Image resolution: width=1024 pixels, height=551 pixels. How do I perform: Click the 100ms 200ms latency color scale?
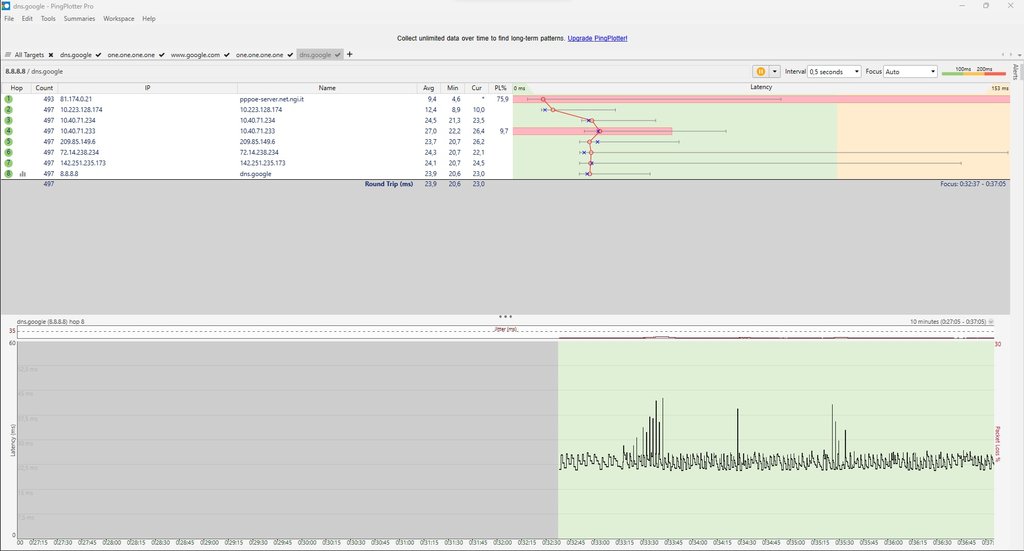tap(973, 72)
